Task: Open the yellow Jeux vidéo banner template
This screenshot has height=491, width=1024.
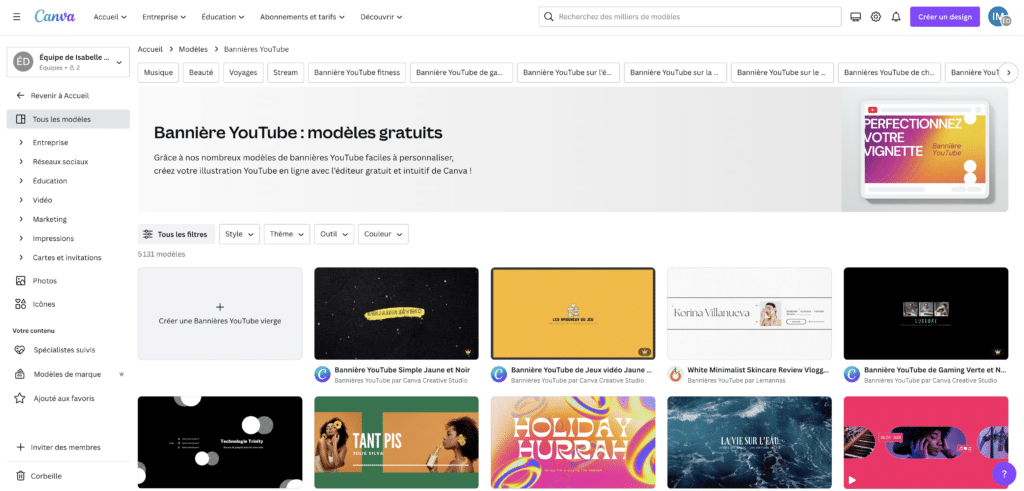Action: click(573, 313)
